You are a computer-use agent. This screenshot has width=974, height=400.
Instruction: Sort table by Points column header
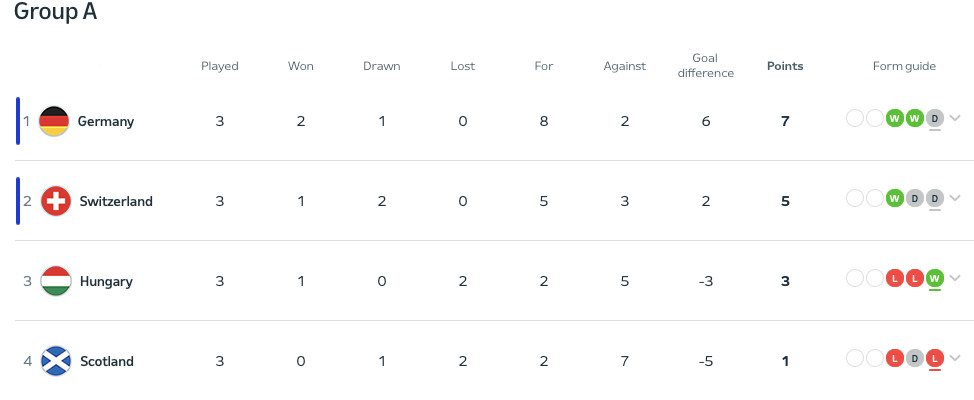click(x=785, y=66)
